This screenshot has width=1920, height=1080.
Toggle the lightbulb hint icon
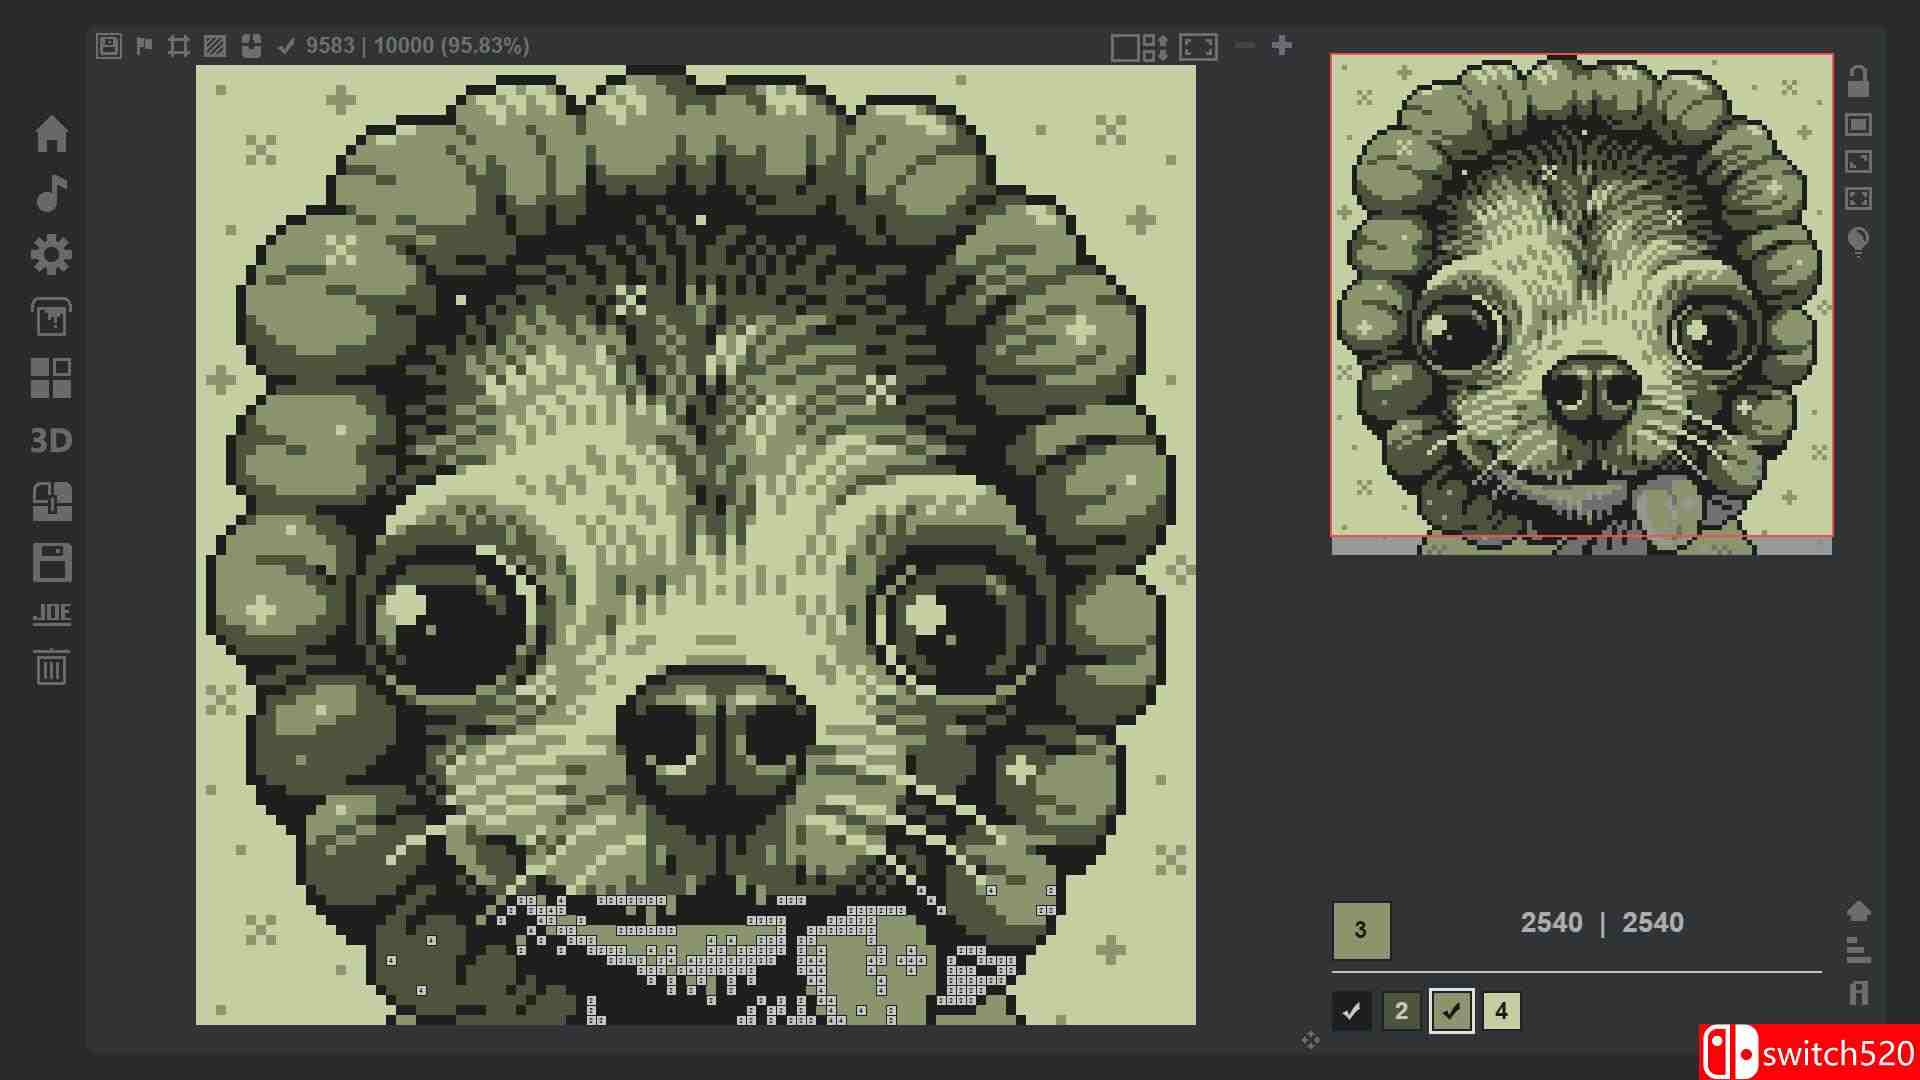point(1858,242)
